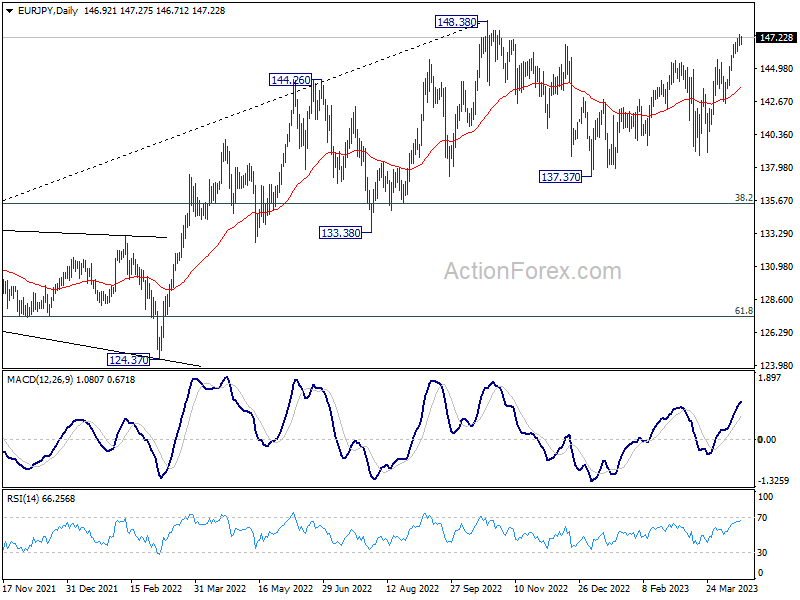This screenshot has height=600, width=800.
Task: Select the 31 Dec 2021 date label
Action: [x=92, y=588]
